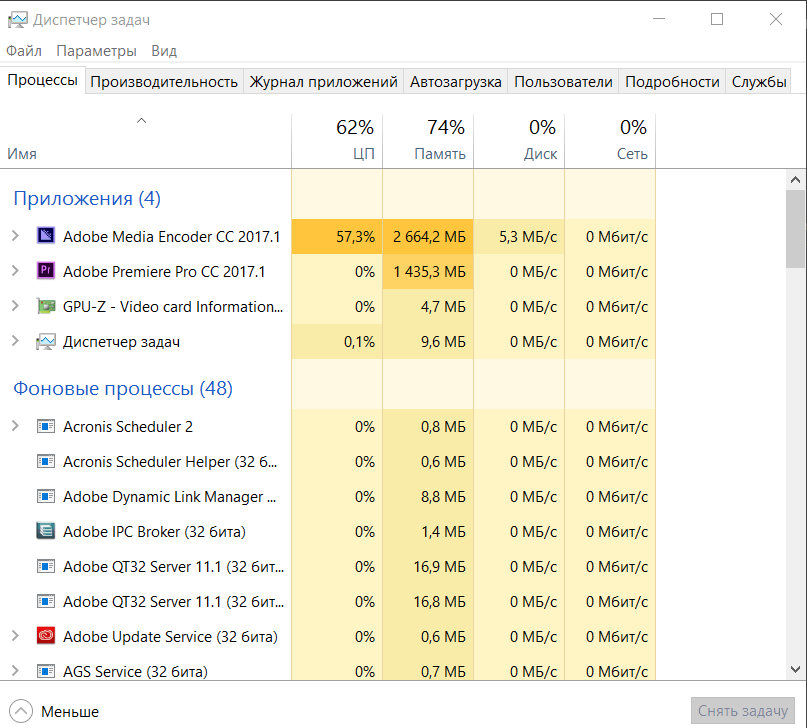The height and width of the screenshot is (728, 807).
Task: Click the 16,8 МБ memory cell
Action: point(428,601)
